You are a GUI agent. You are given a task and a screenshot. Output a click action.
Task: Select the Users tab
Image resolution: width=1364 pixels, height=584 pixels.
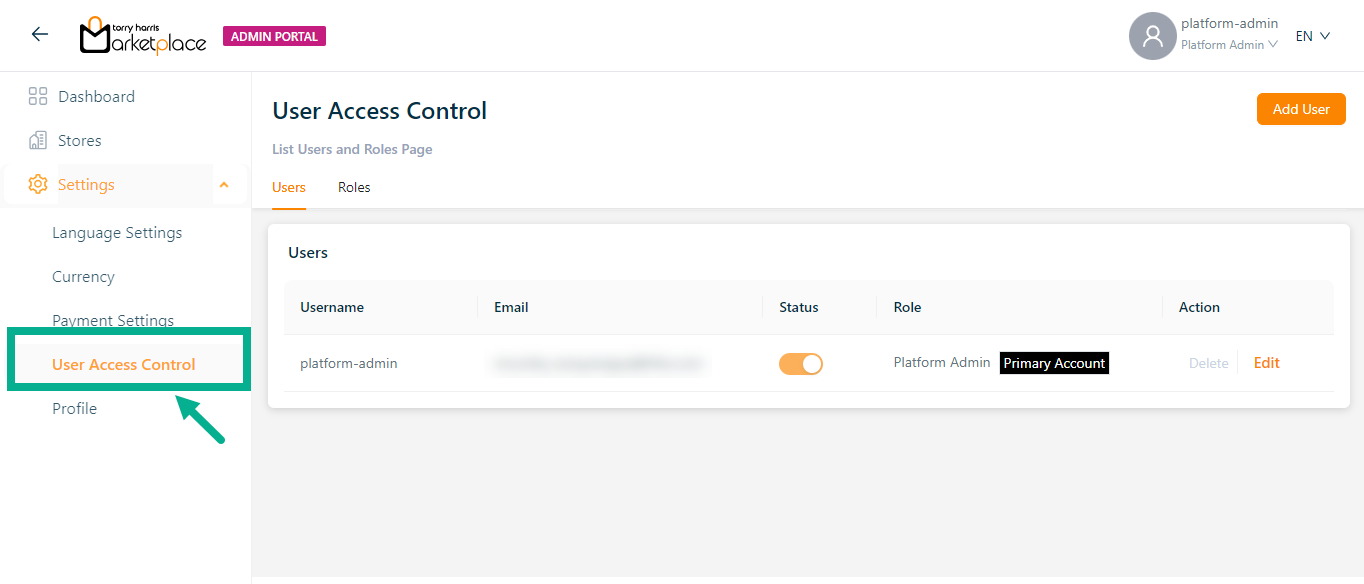click(x=289, y=187)
